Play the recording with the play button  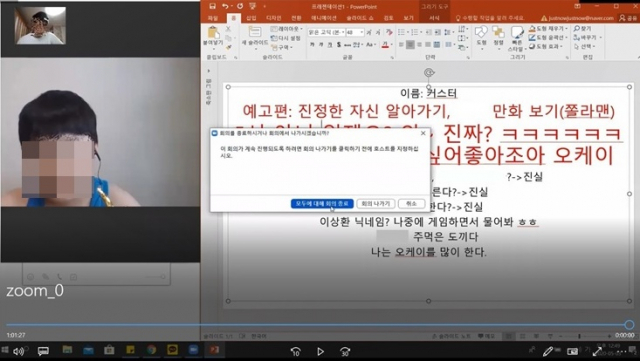click(x=320, y=351)
